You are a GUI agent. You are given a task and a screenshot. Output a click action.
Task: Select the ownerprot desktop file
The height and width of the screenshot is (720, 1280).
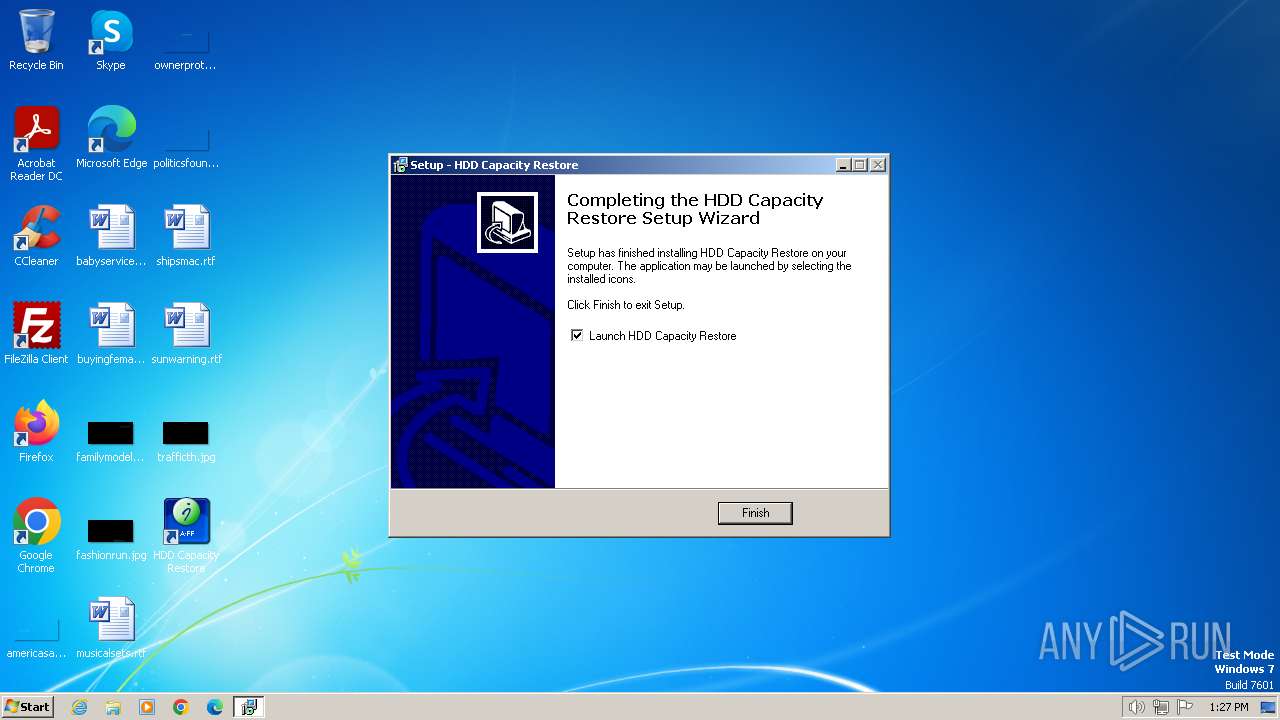coord(186,48)
